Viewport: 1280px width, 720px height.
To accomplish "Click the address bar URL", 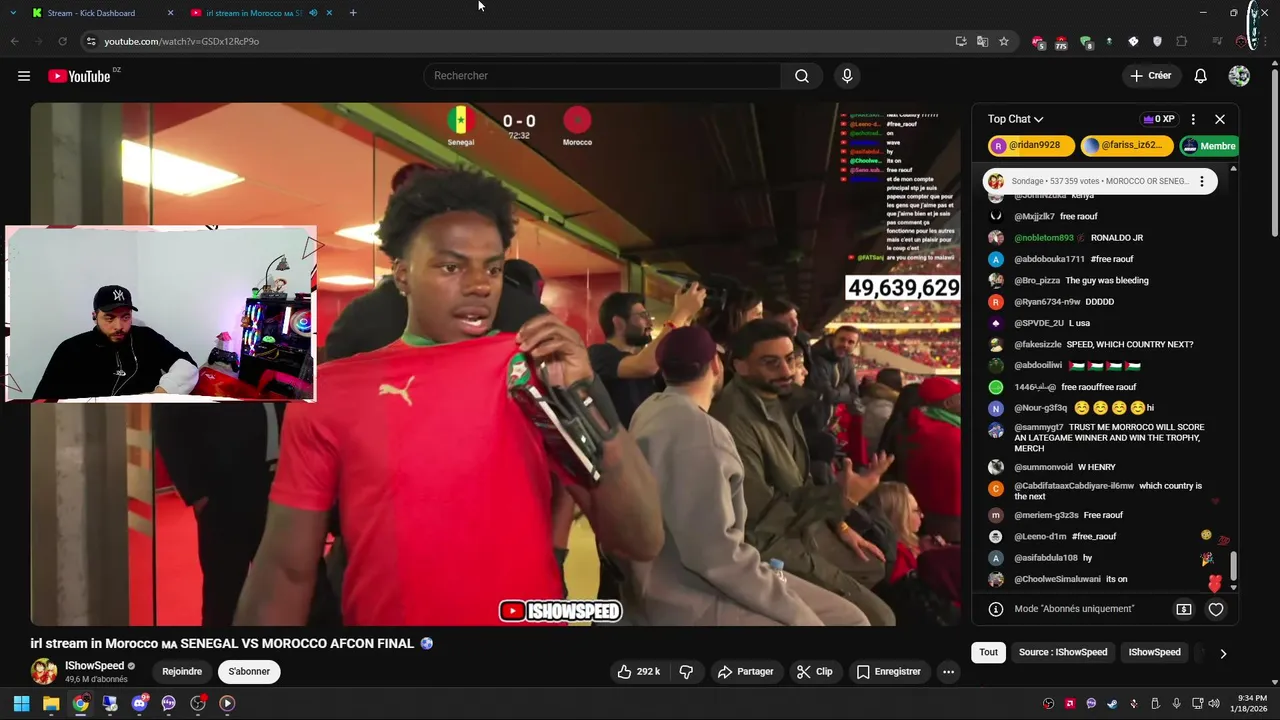I will click(x=181, y=41).
